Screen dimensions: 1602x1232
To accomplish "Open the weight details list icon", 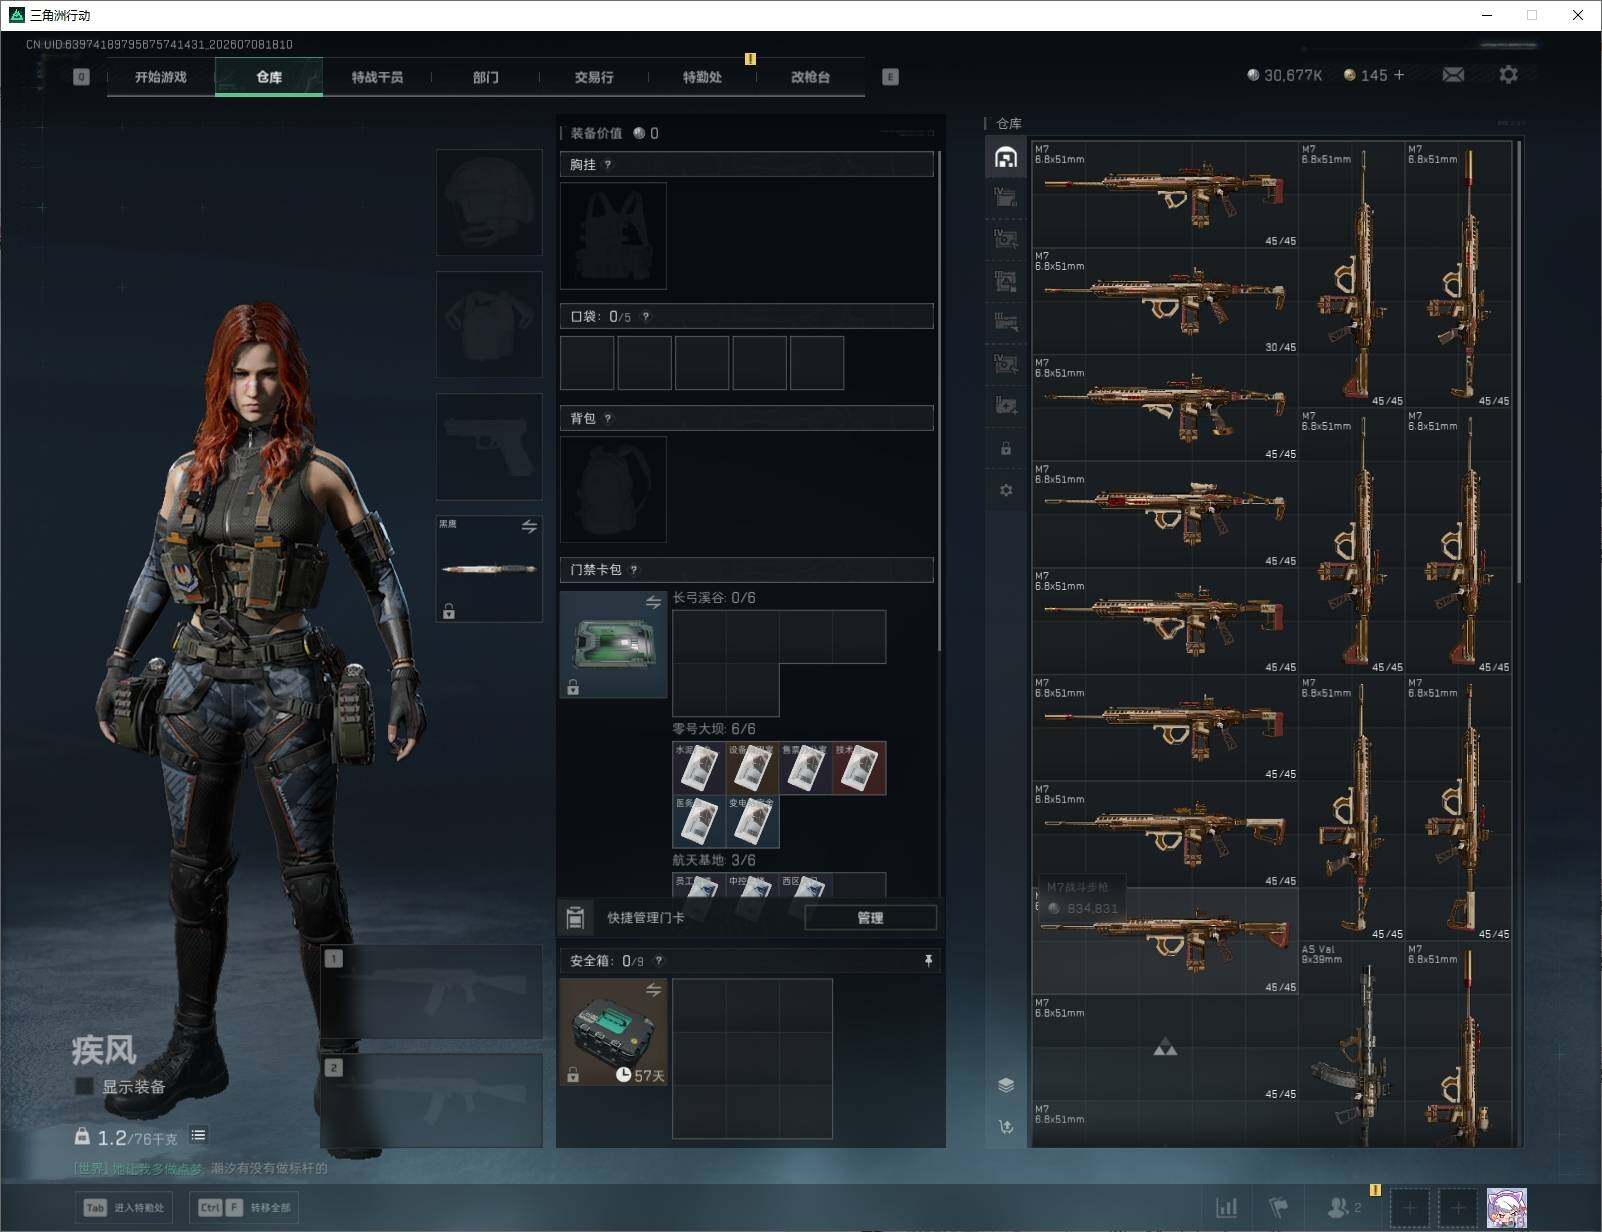I will (x=198, y=1135).
